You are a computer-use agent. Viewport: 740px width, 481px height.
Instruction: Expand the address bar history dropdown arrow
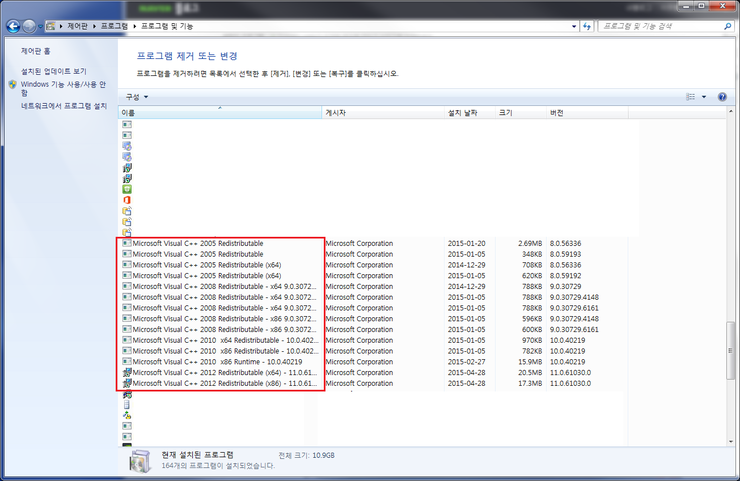pos(574,26)
